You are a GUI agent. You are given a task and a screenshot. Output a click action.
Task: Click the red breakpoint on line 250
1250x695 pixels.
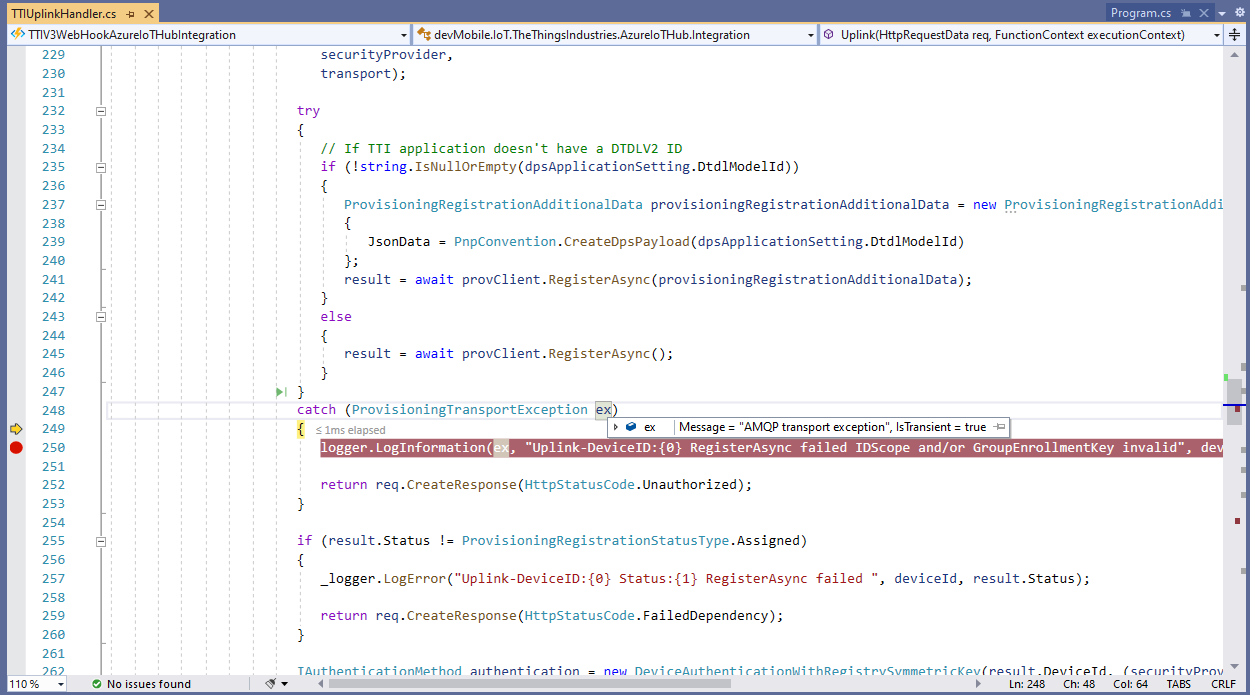[15, 448]
